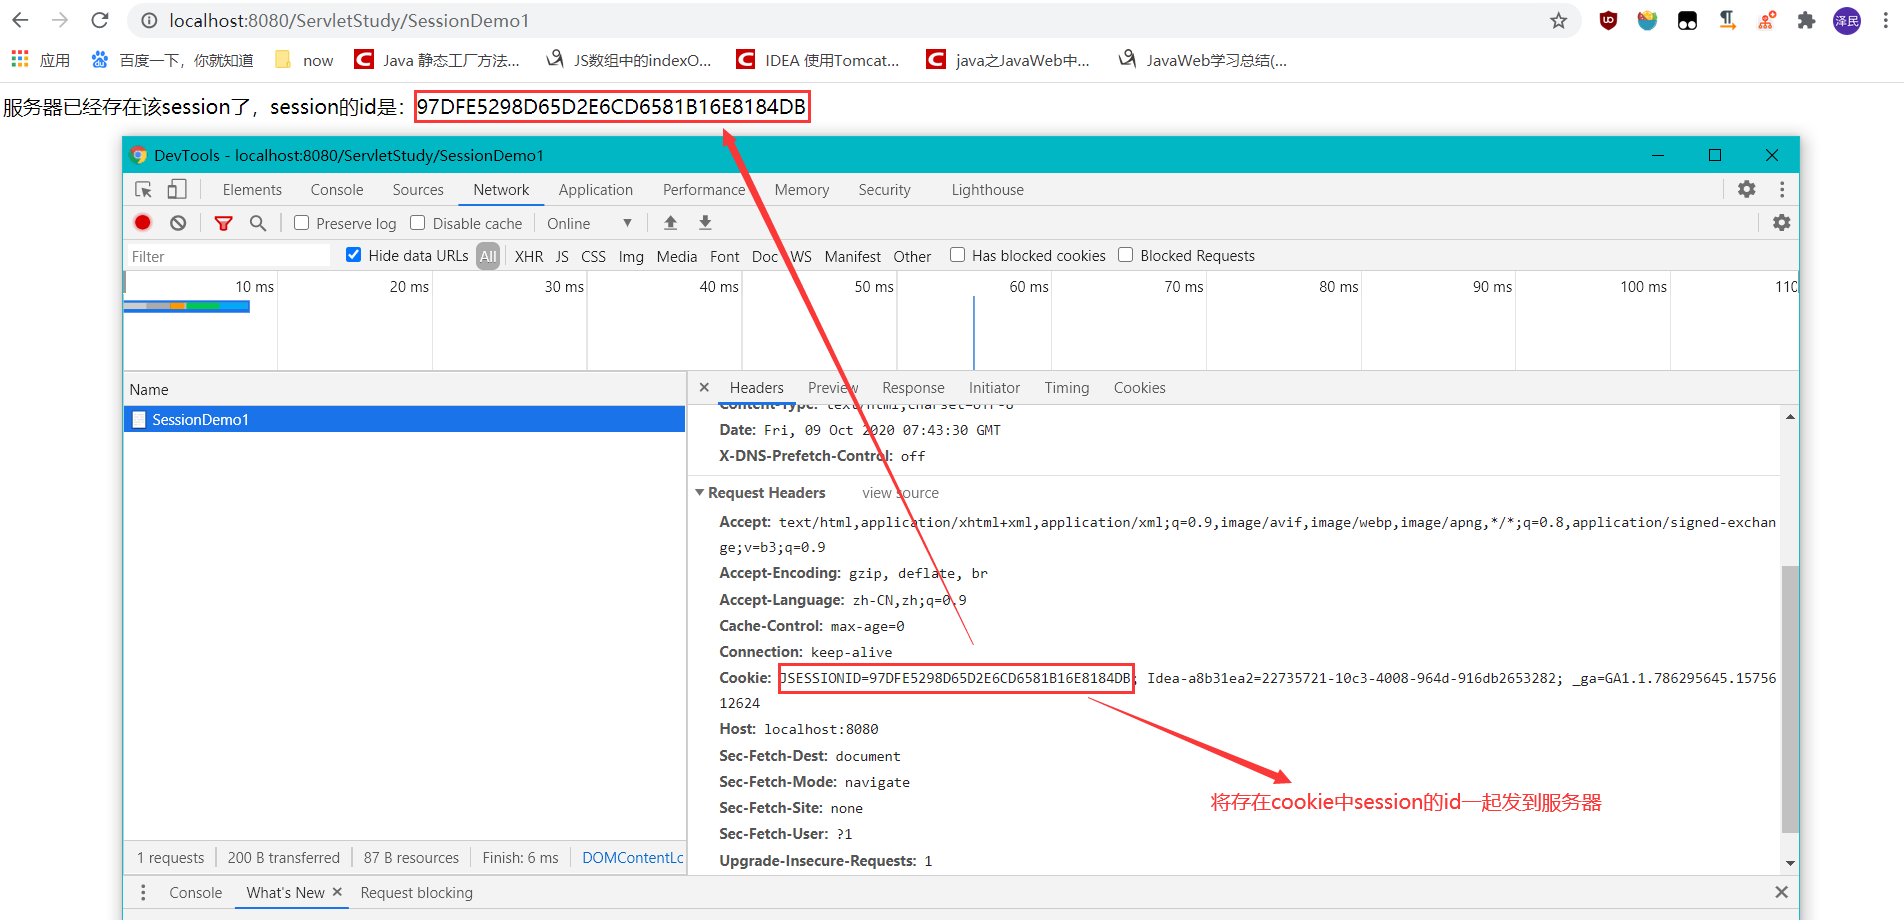Import HAR file with upload arrow
Screen dimensions: 1904x920
click(671, 223)
